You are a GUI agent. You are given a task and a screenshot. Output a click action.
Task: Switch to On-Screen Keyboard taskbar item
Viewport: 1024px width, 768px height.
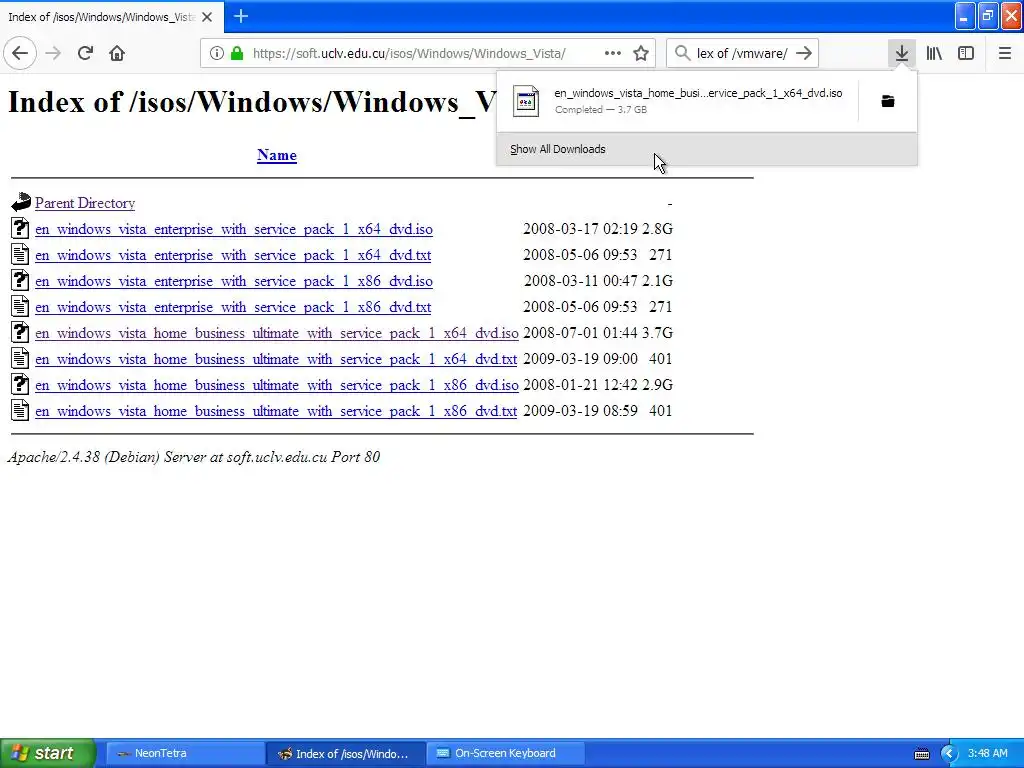click(x=505, y=753)
